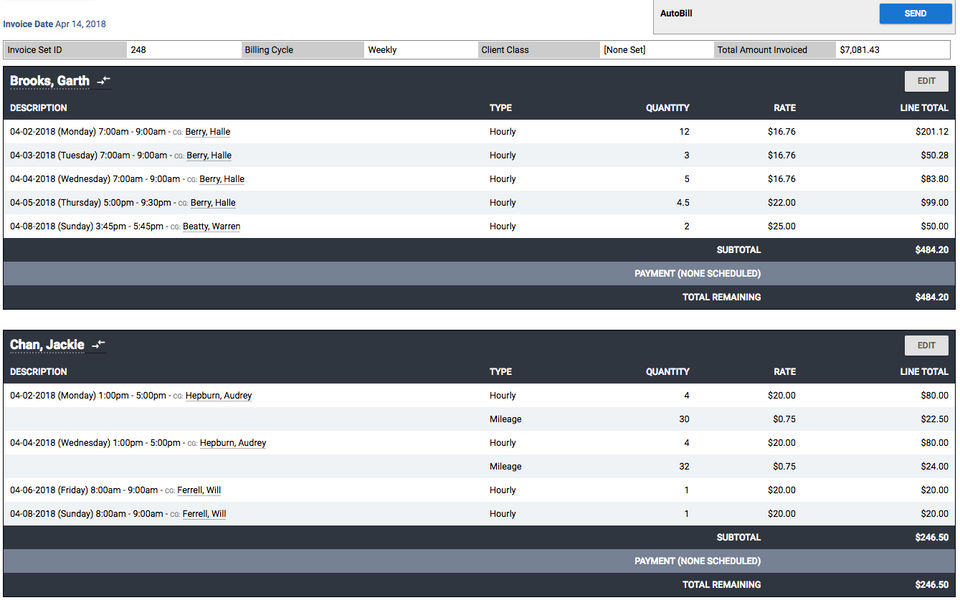960x600 pixels.
Task: Open Berry, Halle link on 04-04-2018 Wednesday row
Action: coord(222,179)
